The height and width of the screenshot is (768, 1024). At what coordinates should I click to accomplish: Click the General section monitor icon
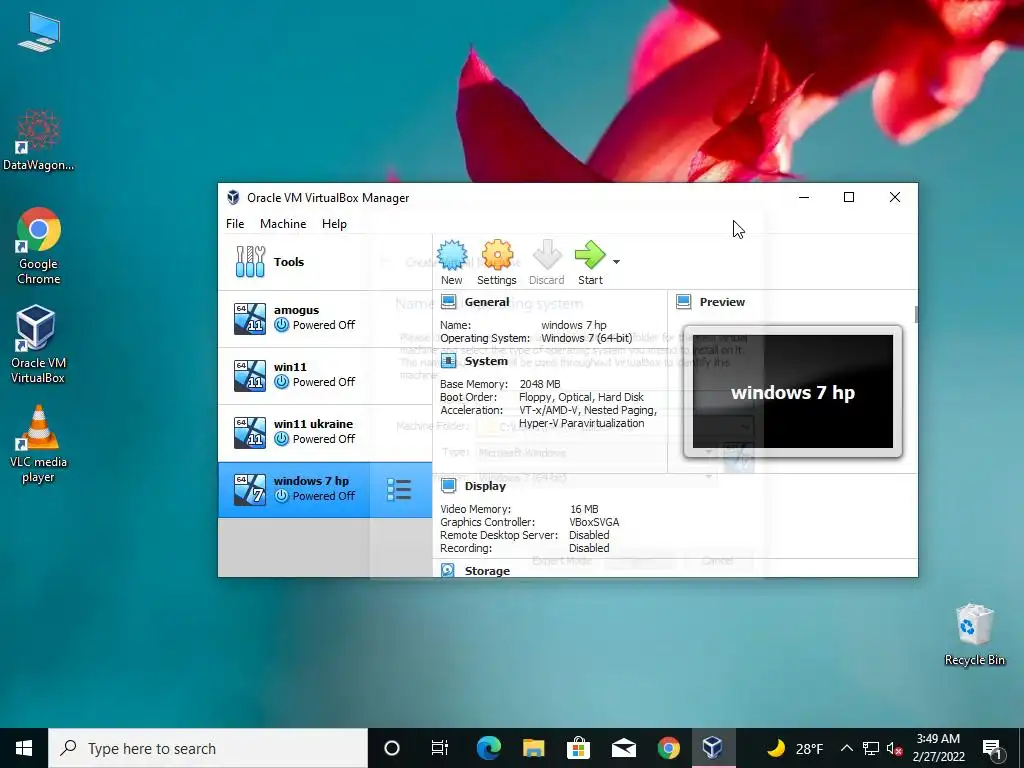coord(449,302)
